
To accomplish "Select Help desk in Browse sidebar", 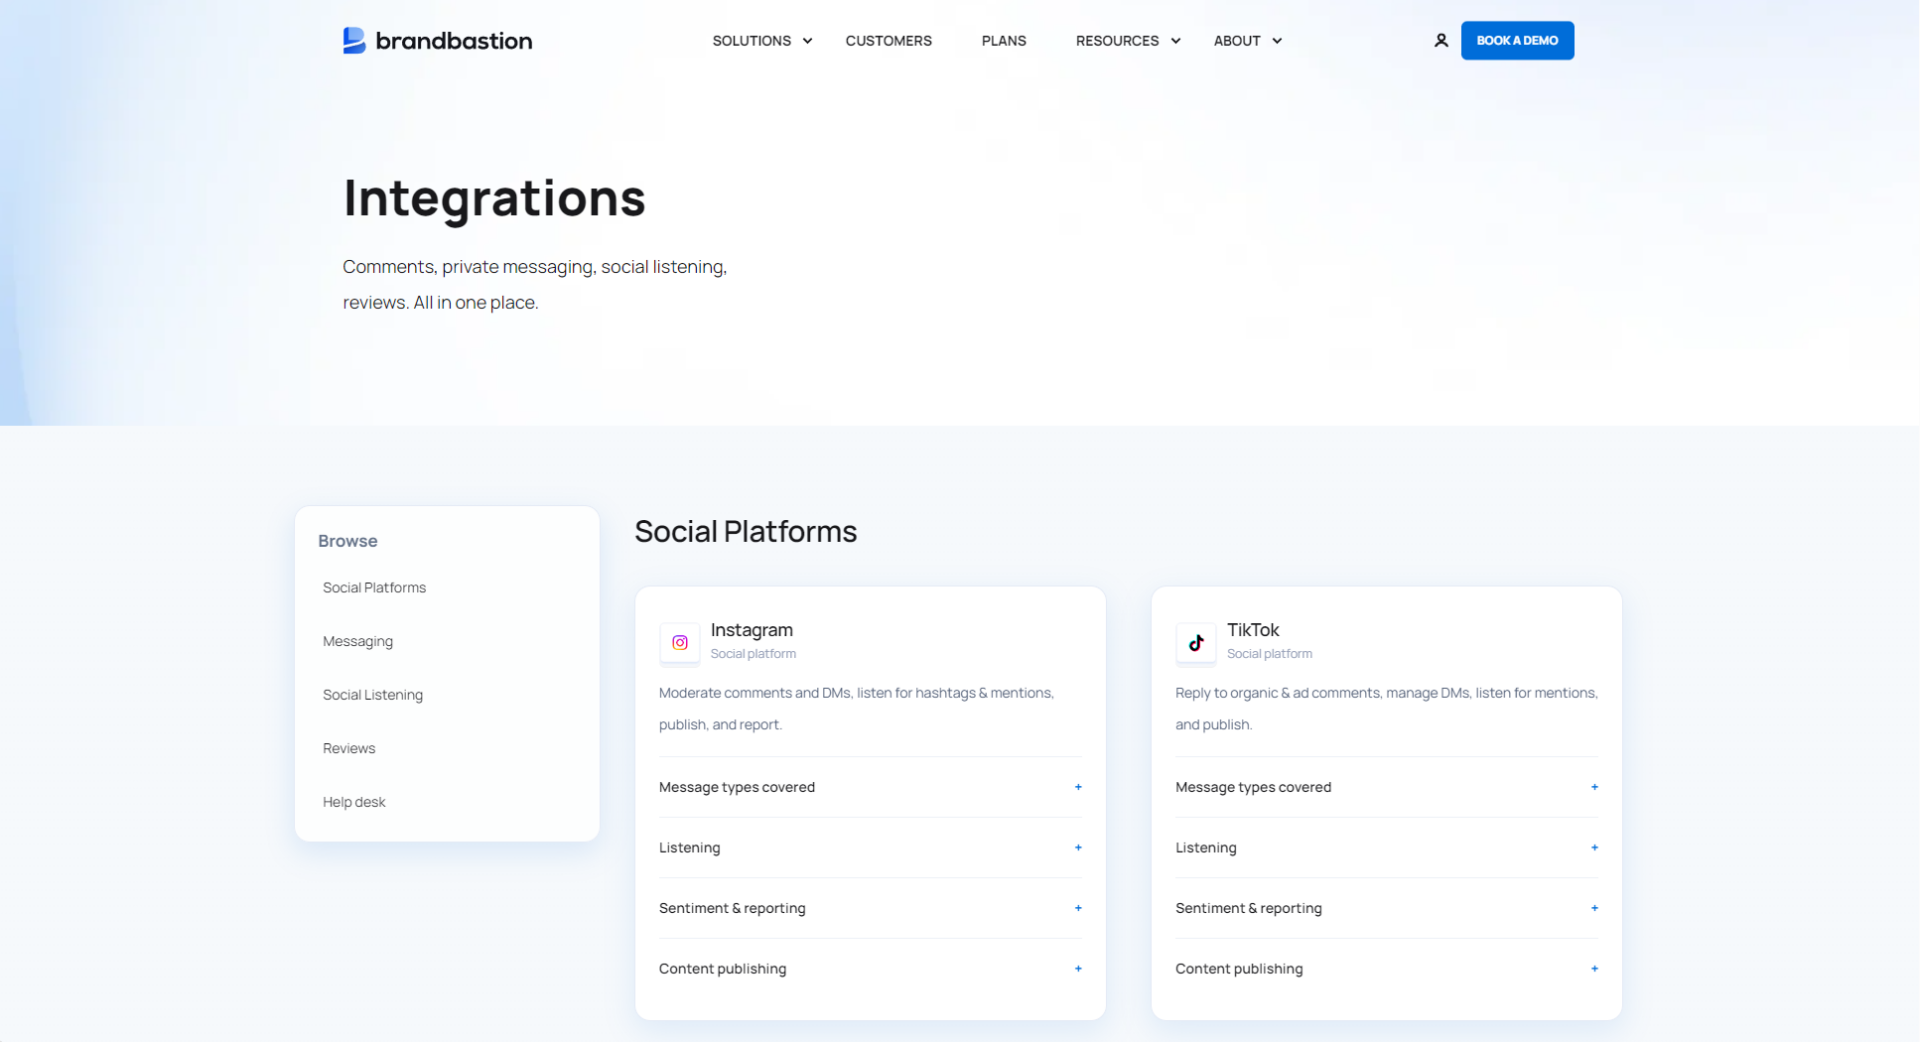I will pyautogui.click(x=354, y=802).
